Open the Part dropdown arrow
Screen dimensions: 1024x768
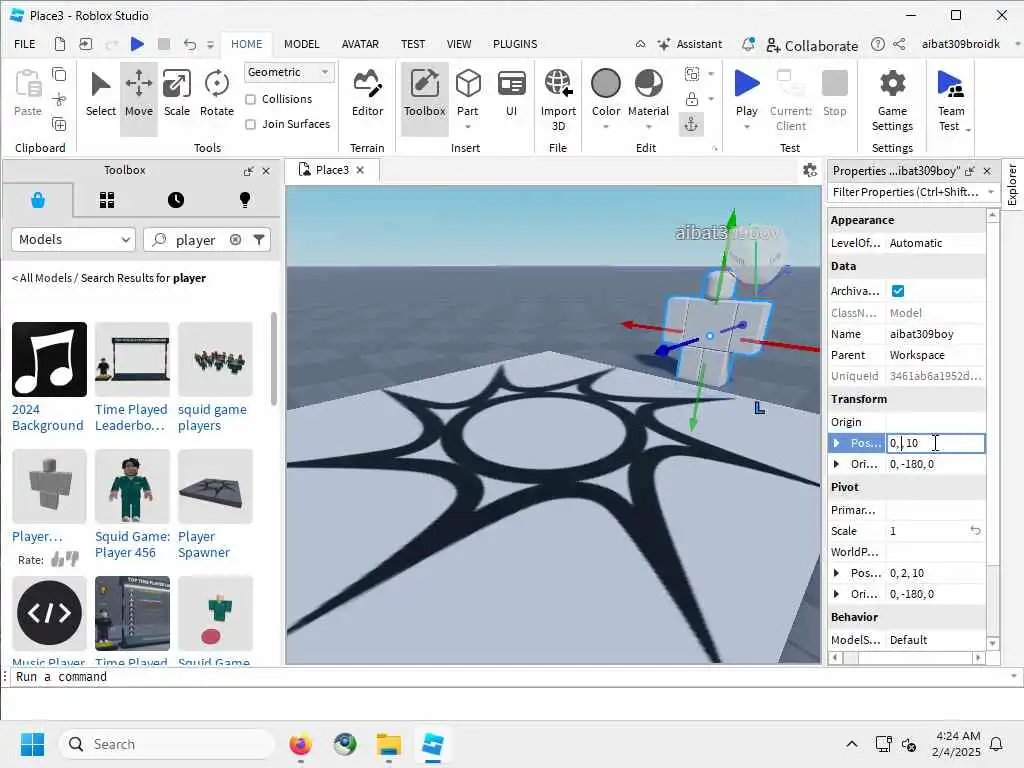468,127
